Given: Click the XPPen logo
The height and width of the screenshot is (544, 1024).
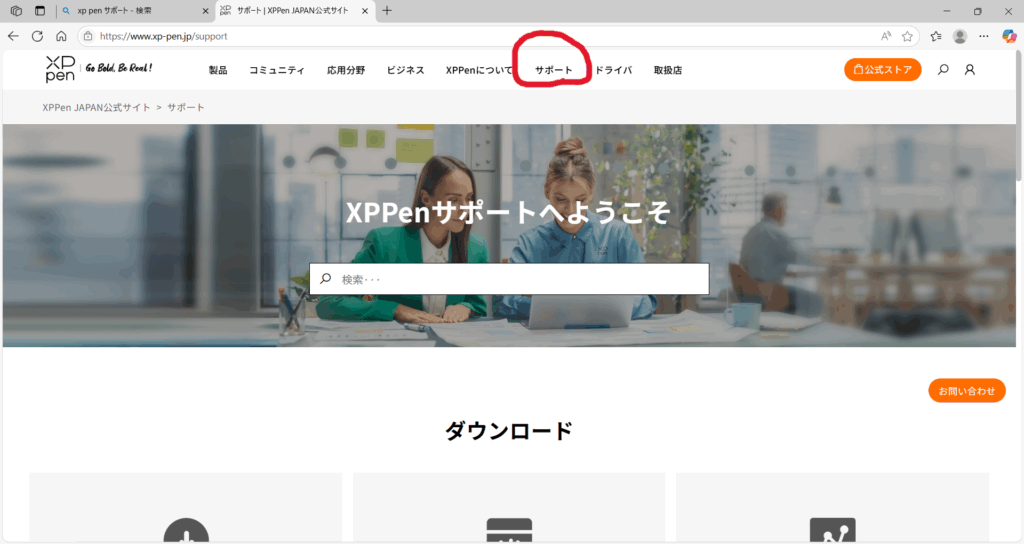Looking at the screenshot, I should pyautogui.click(x=60, y=69).
